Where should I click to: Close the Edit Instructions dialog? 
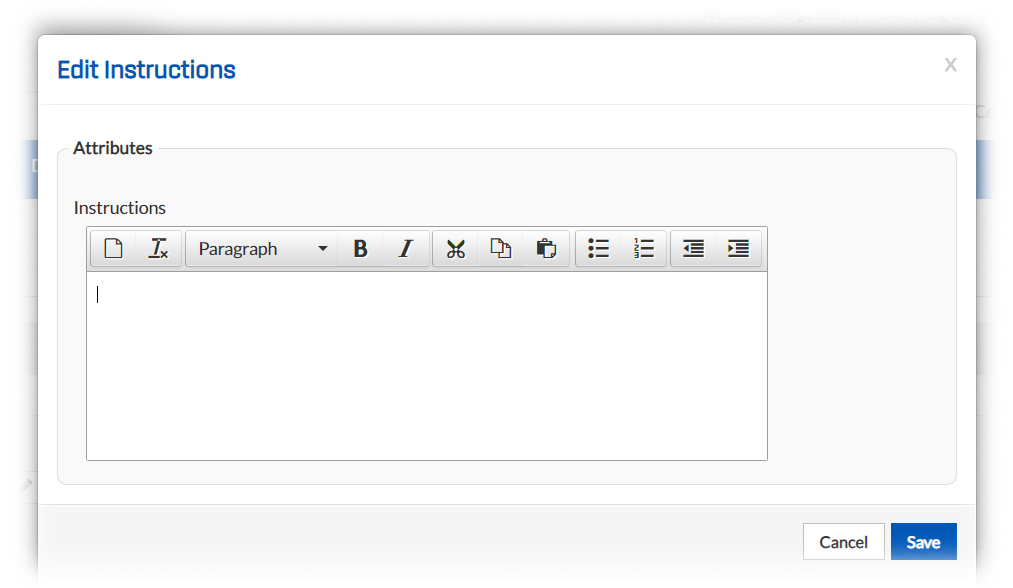click(950, 65)
